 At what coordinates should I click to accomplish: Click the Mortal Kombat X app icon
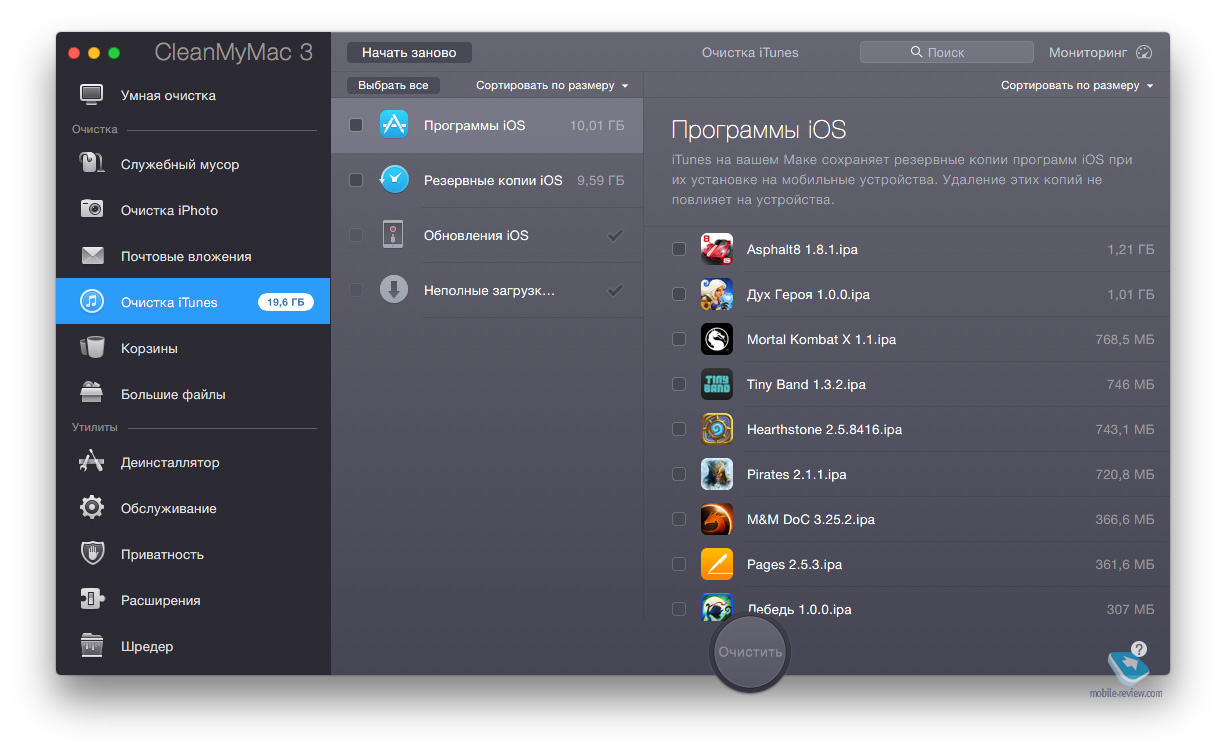click(717, 339)
